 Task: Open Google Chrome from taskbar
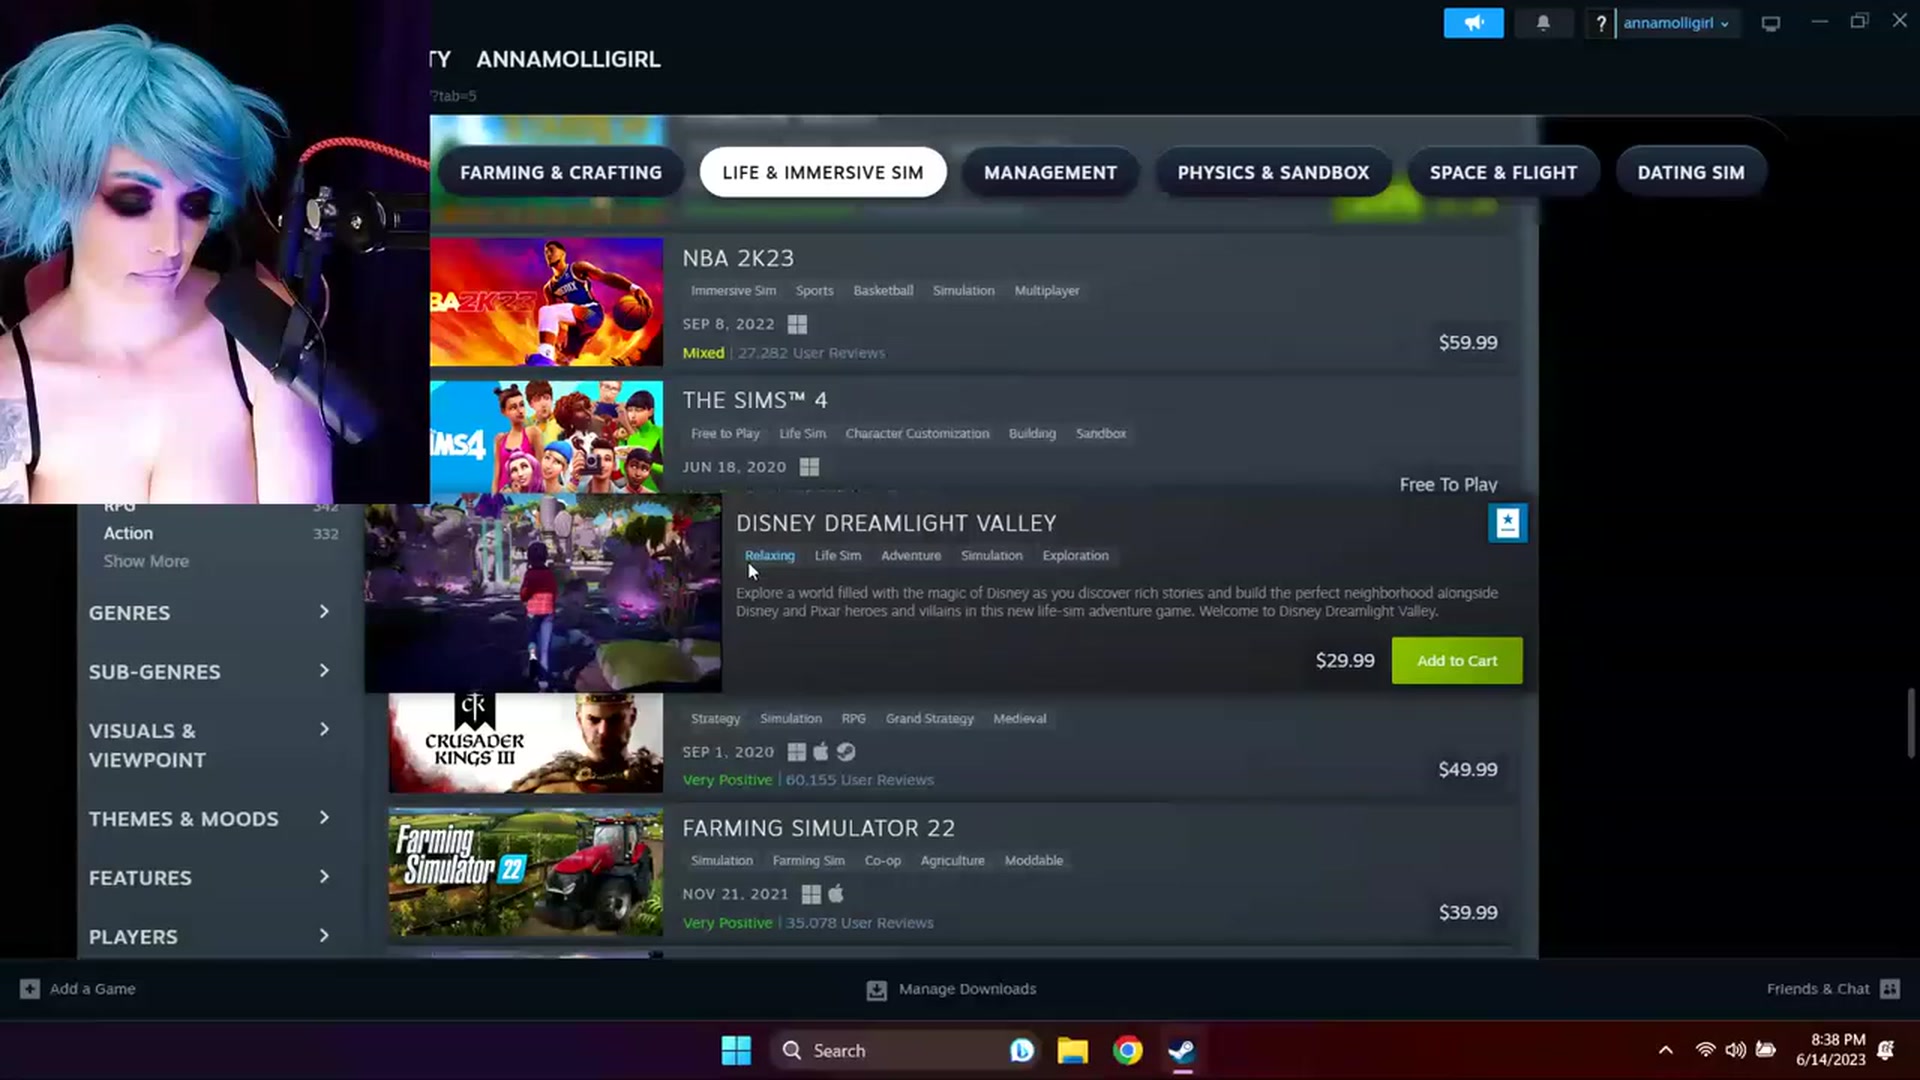coord(1127,1051)
